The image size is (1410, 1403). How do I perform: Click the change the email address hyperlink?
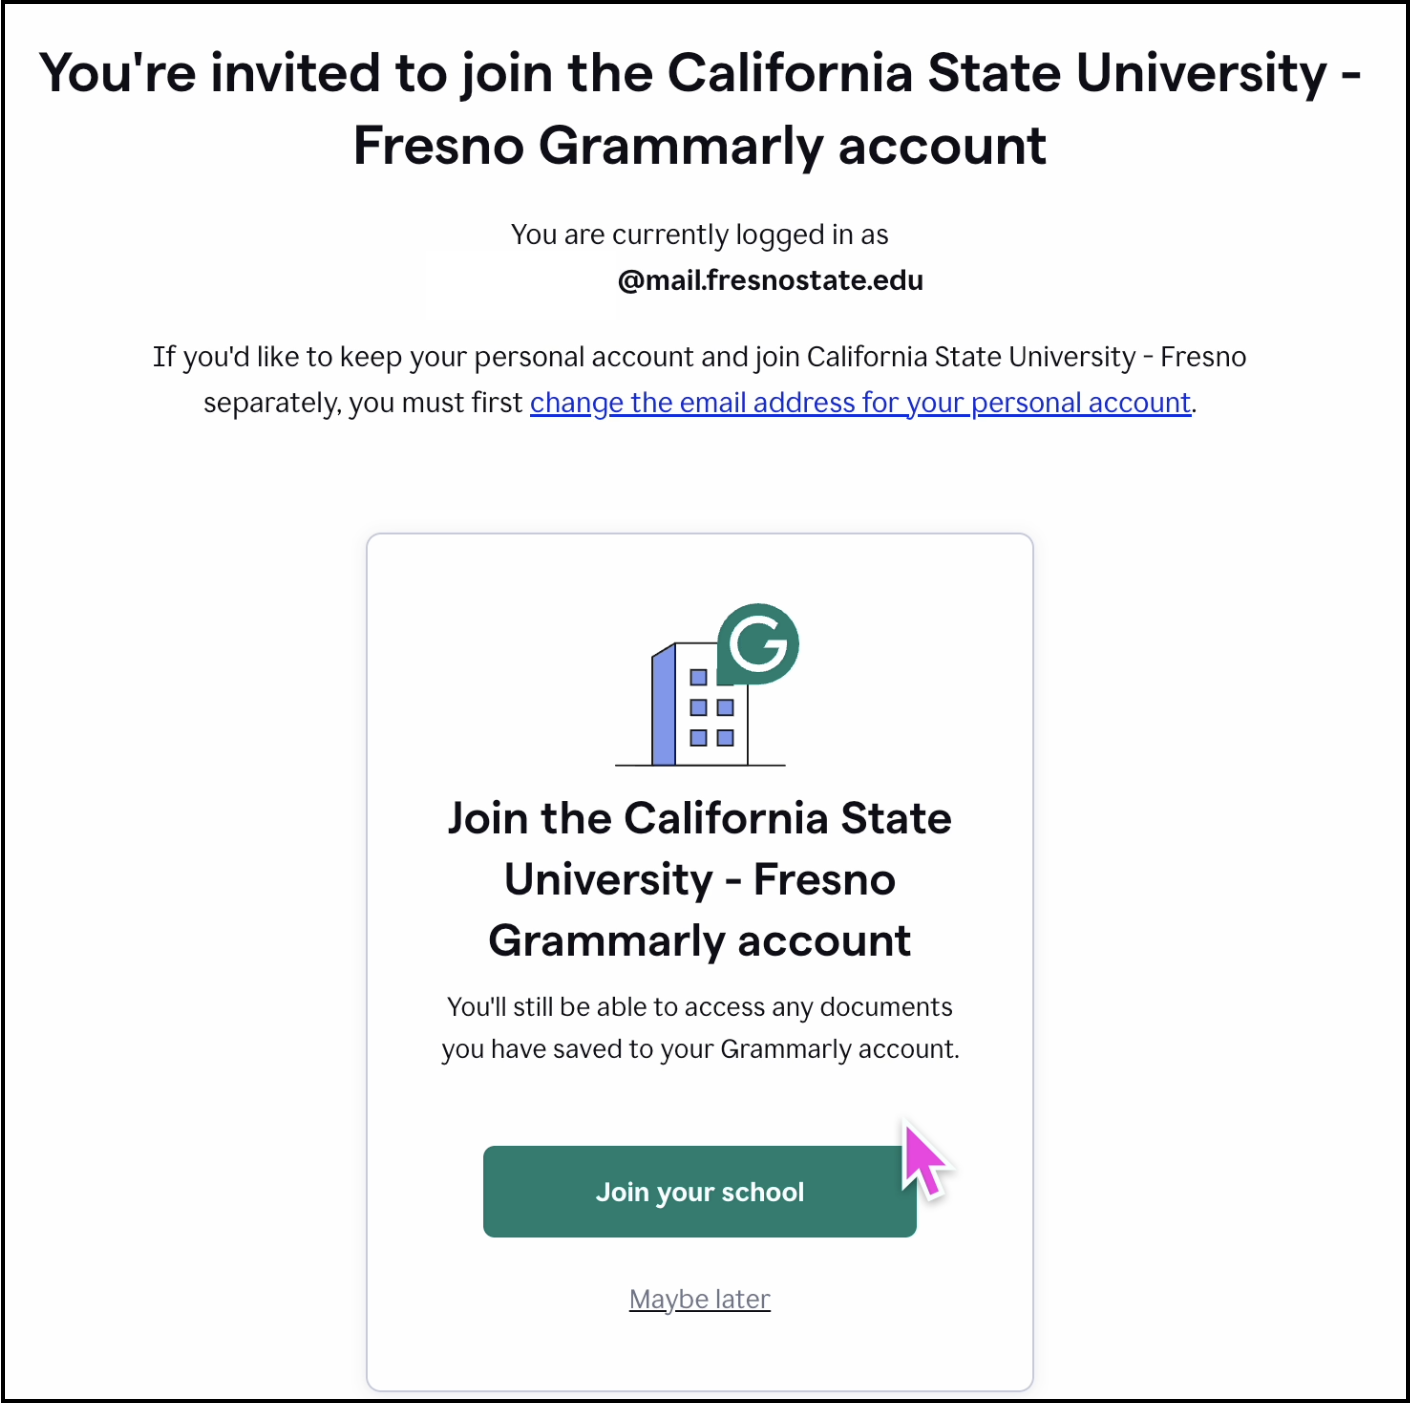point(859,402)
